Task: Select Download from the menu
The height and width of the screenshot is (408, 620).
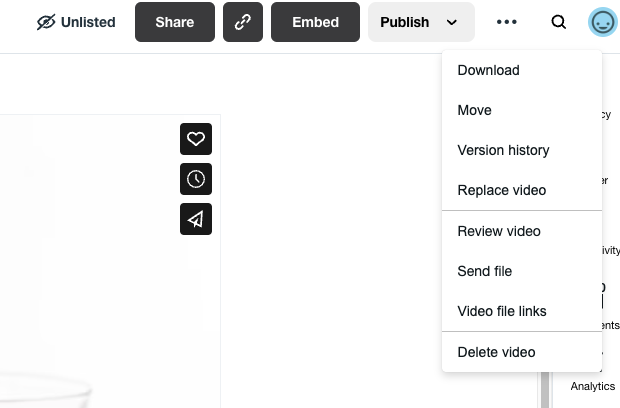Action: [488, 70]
